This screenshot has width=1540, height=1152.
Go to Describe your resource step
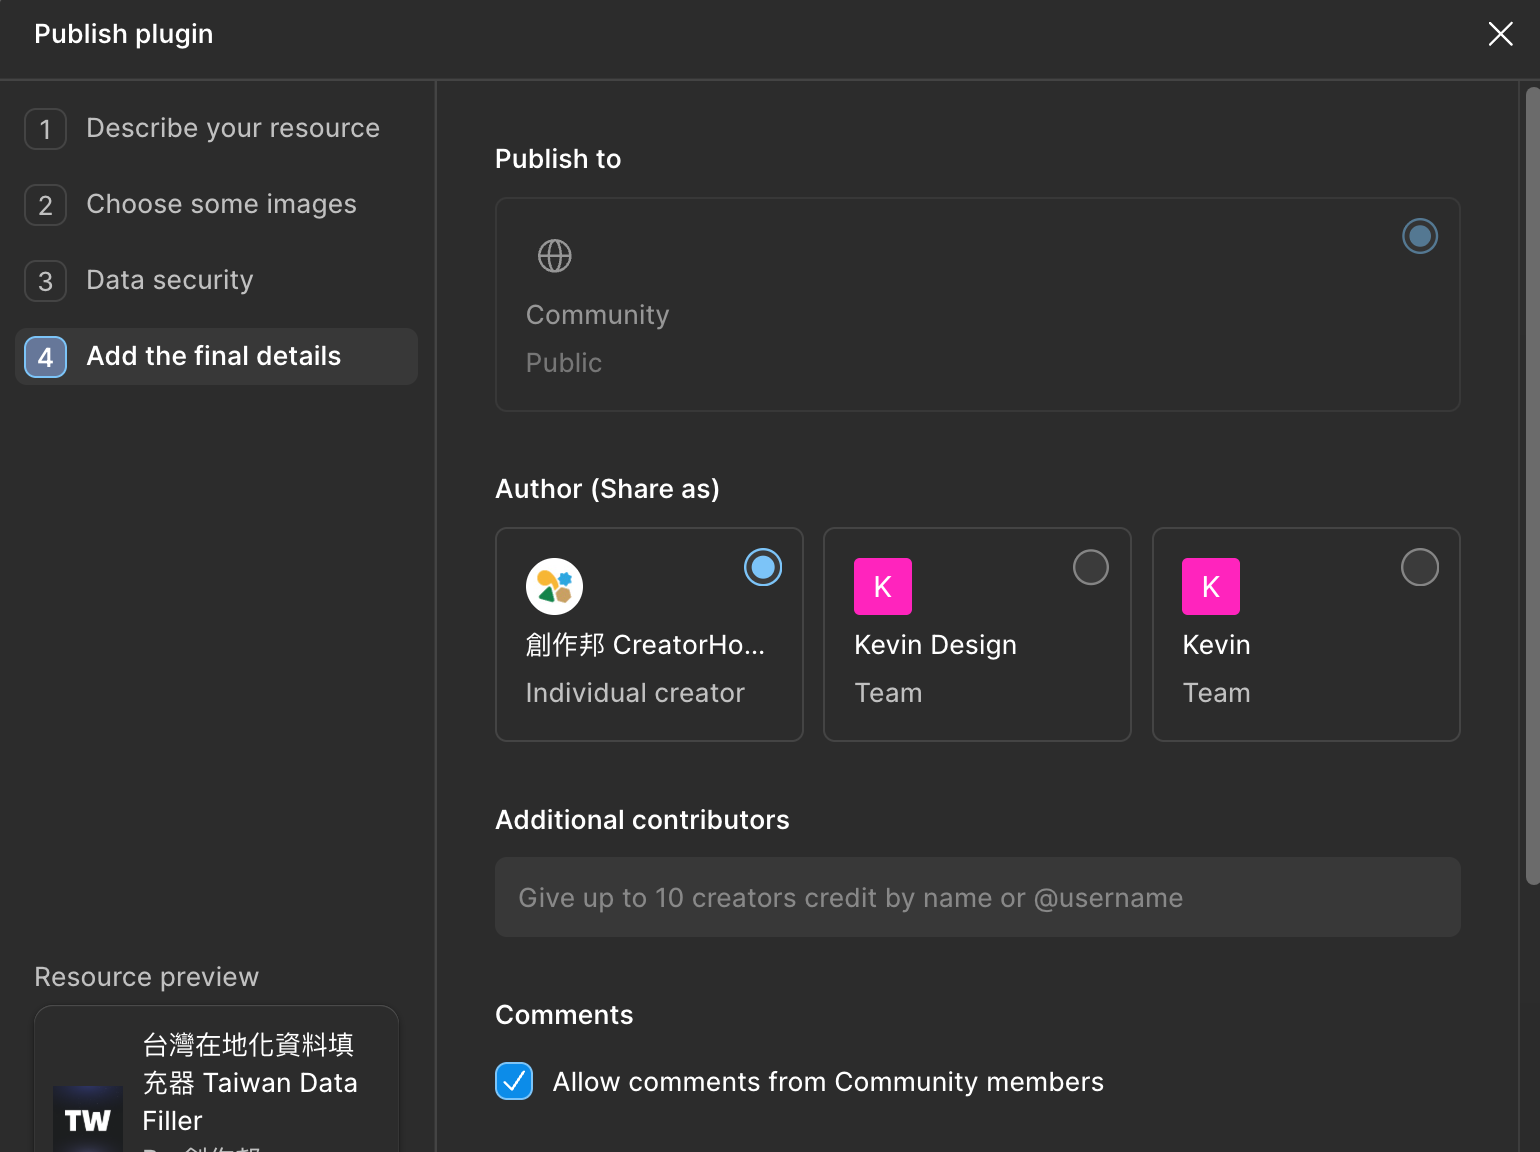tap(232, 129)
